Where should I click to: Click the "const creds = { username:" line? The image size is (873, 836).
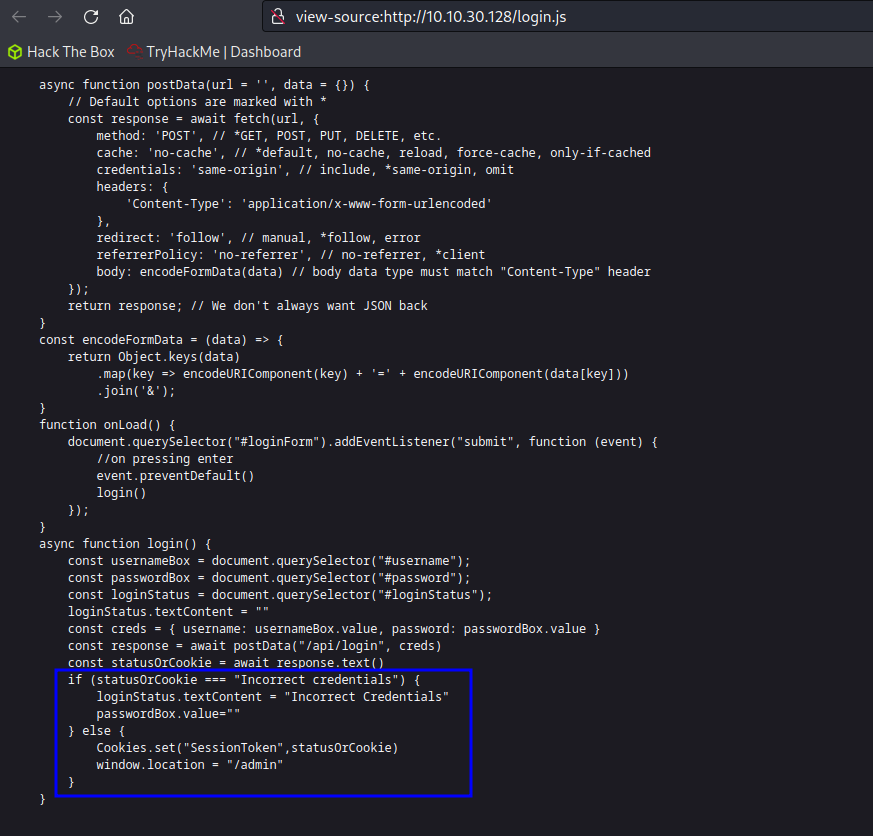click(334, 628)
